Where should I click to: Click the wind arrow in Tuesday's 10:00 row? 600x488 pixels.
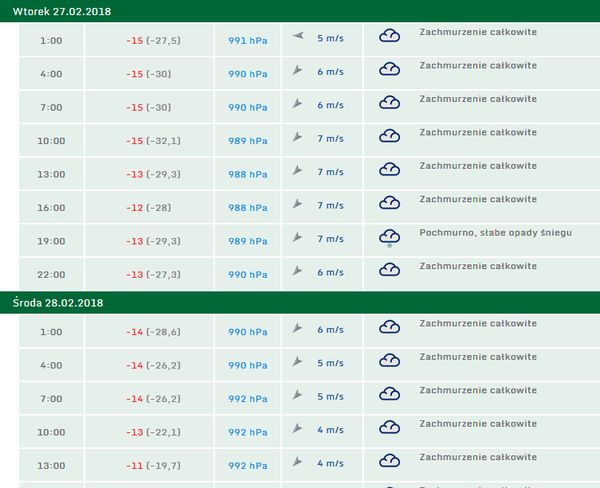pyautogui.click(x=297, y=137)
